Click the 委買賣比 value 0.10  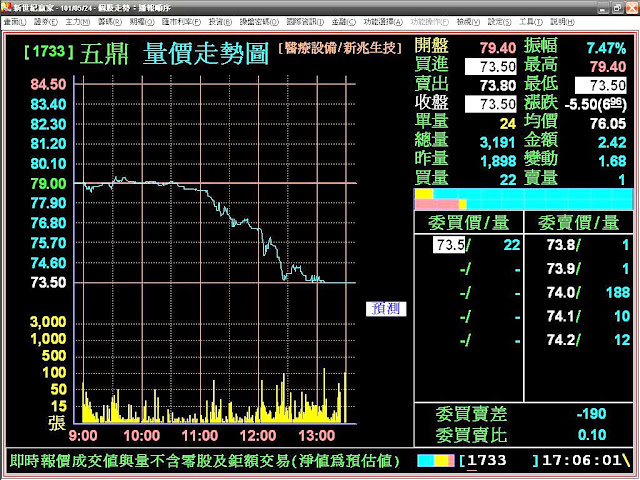coord(592,435)
